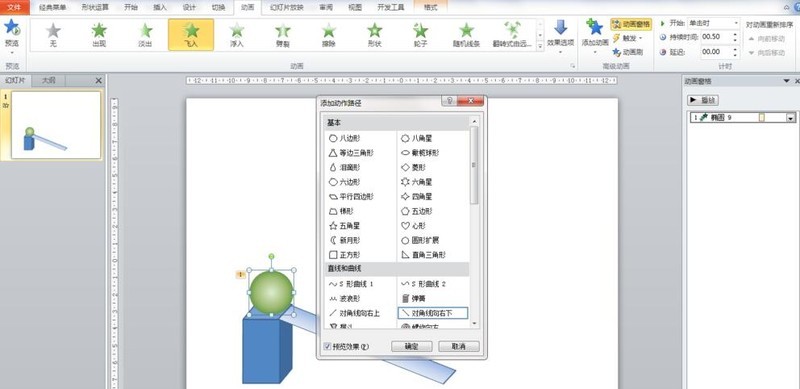Viewport: 800px width, 389px height.
Task: Pick 六角星 (6-point star) motion path
Action: point(417,182)
